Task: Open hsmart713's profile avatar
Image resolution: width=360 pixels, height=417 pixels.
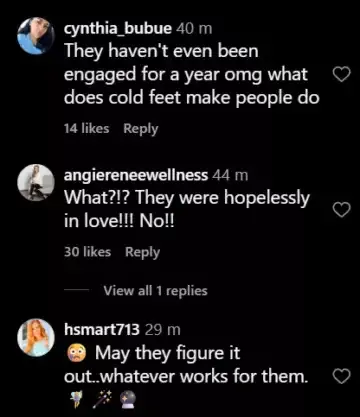Action: pos(36,338)
